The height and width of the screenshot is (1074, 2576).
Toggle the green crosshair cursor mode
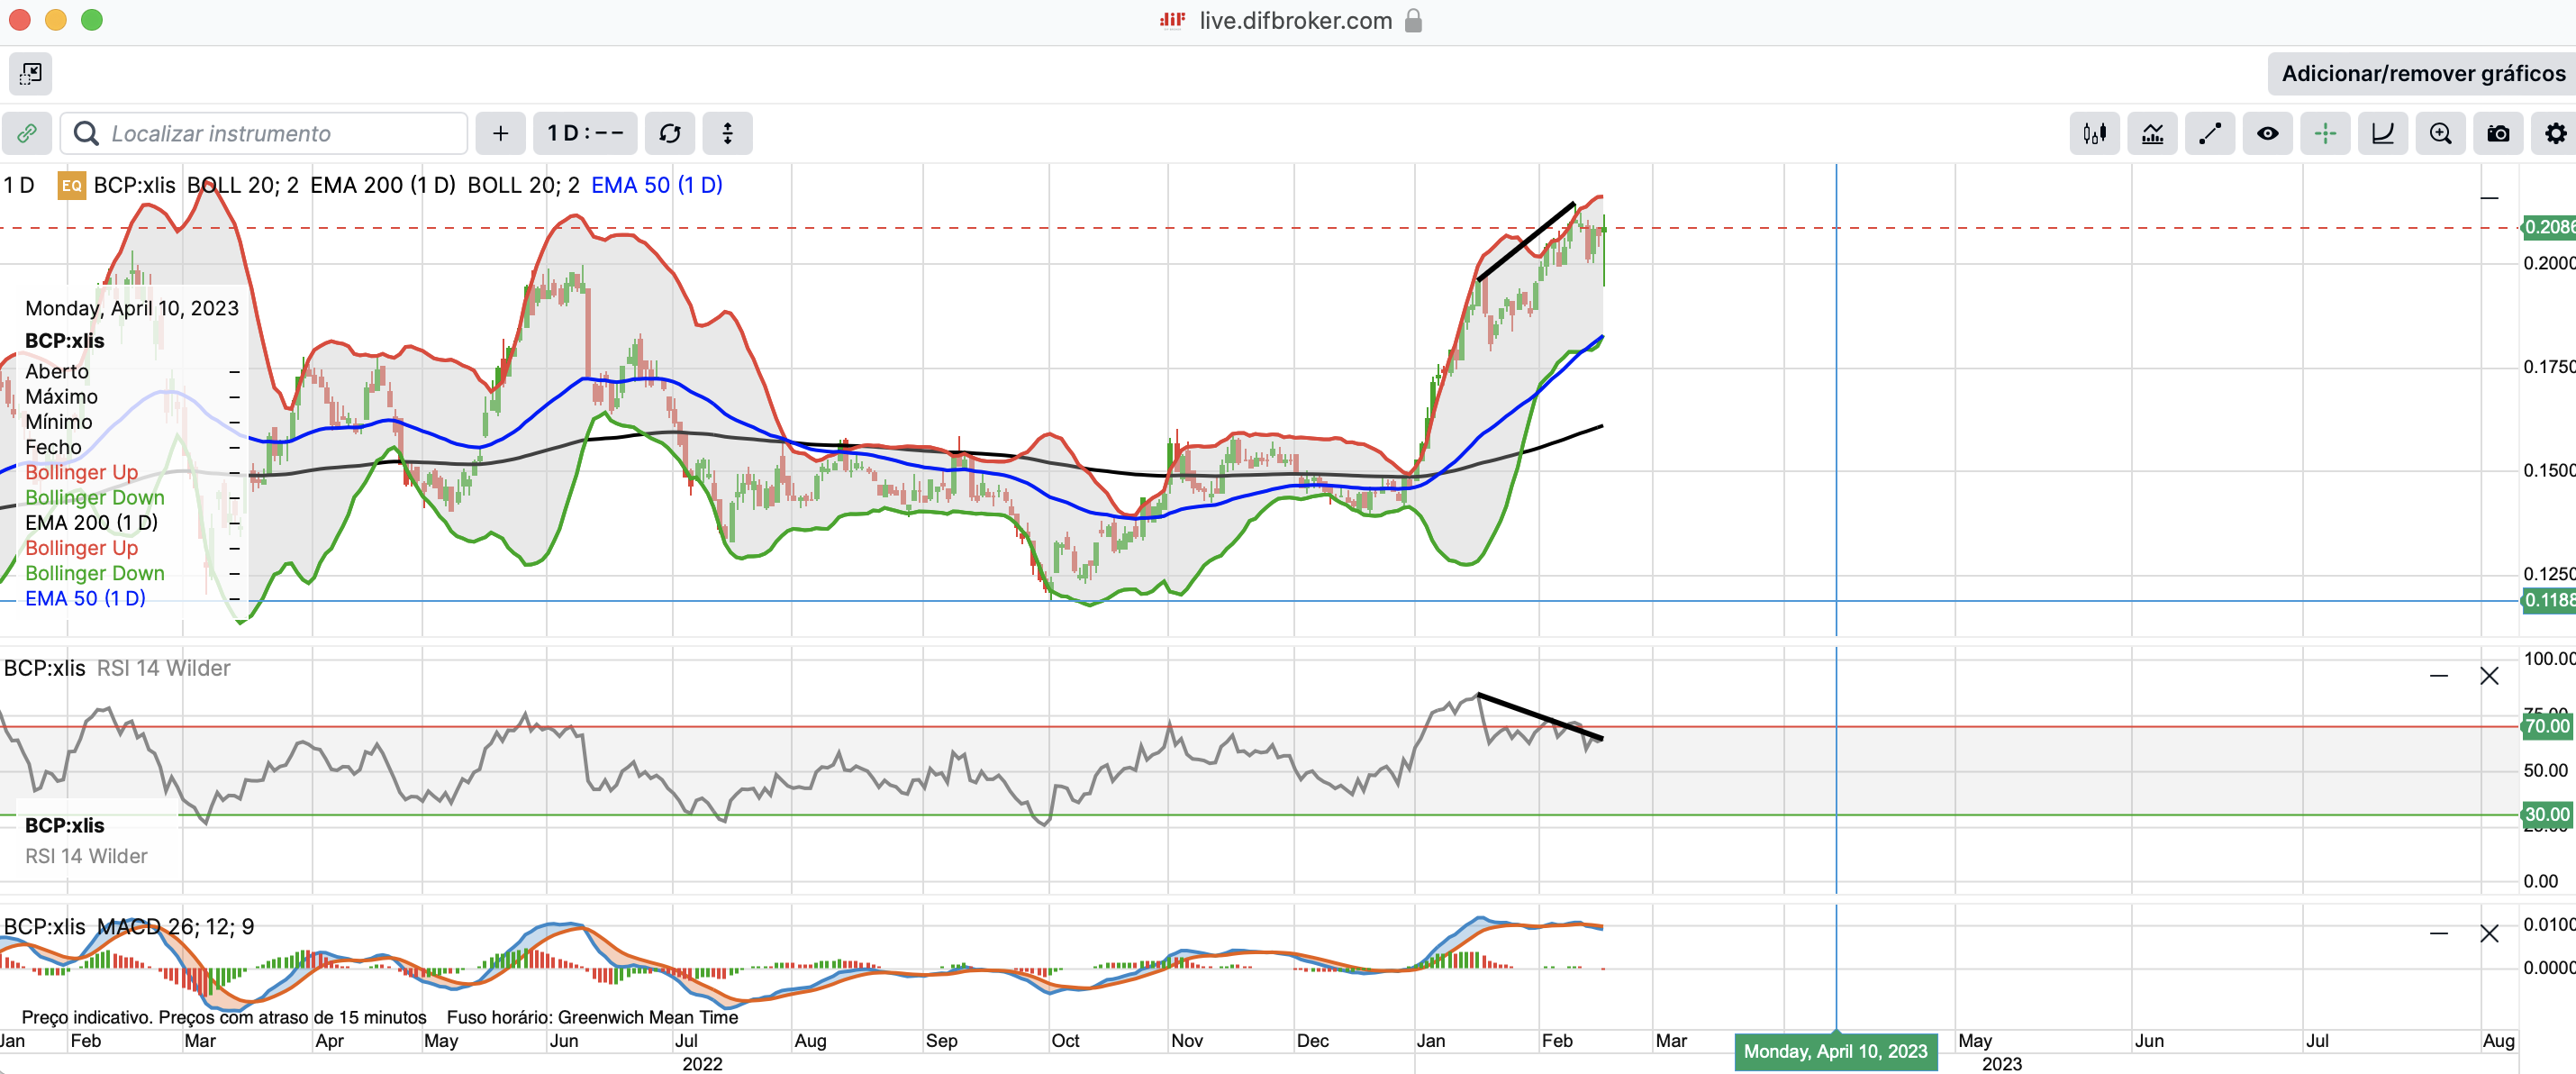coord(2325,133)
